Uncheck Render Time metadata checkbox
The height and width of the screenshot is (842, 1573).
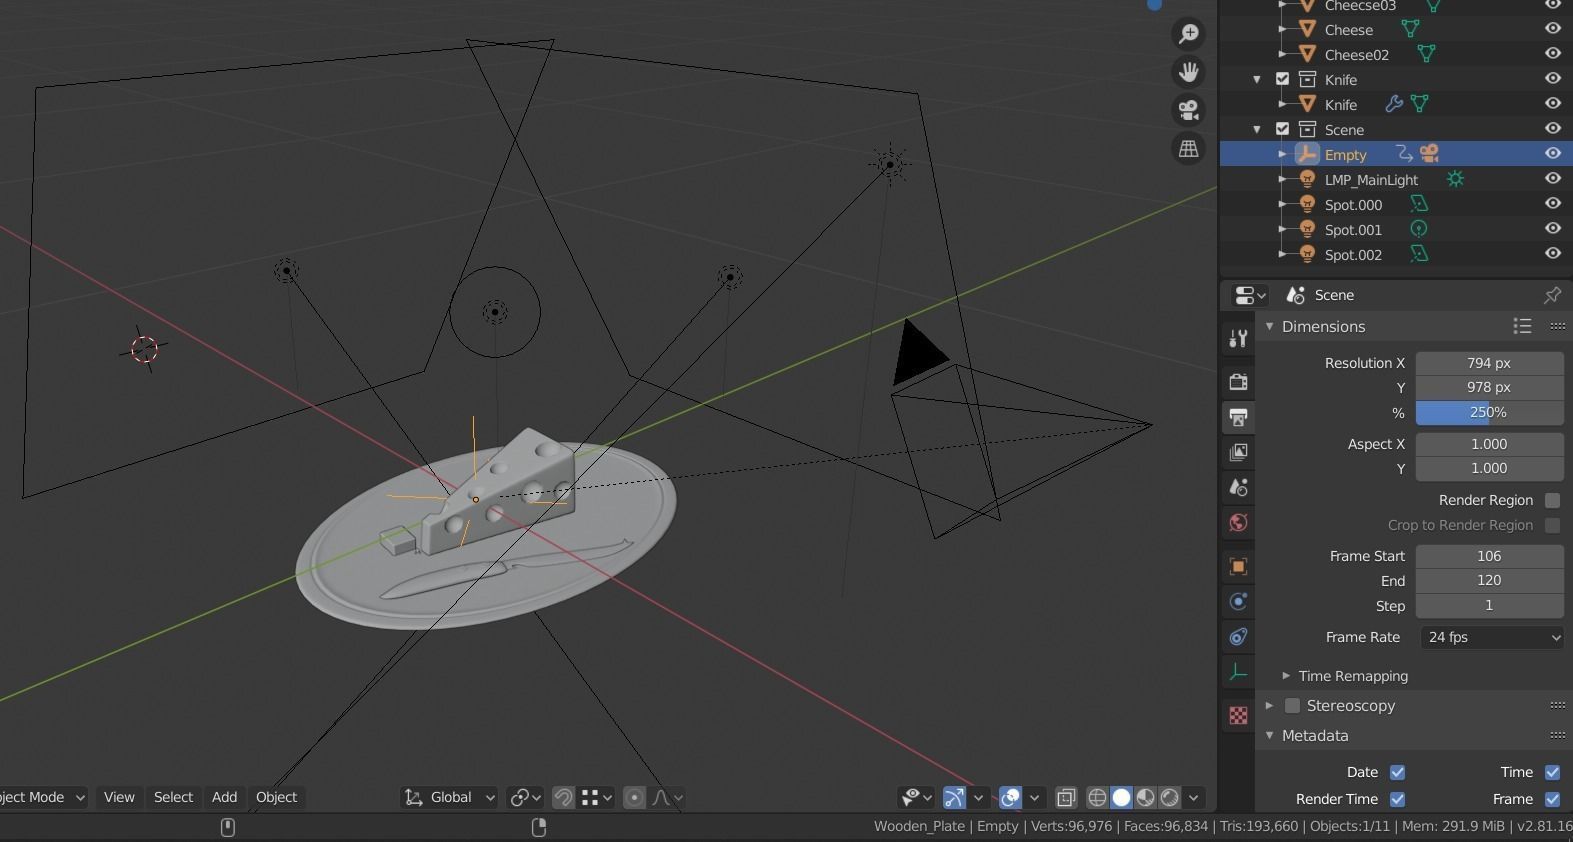click(x=1397, y=799)
